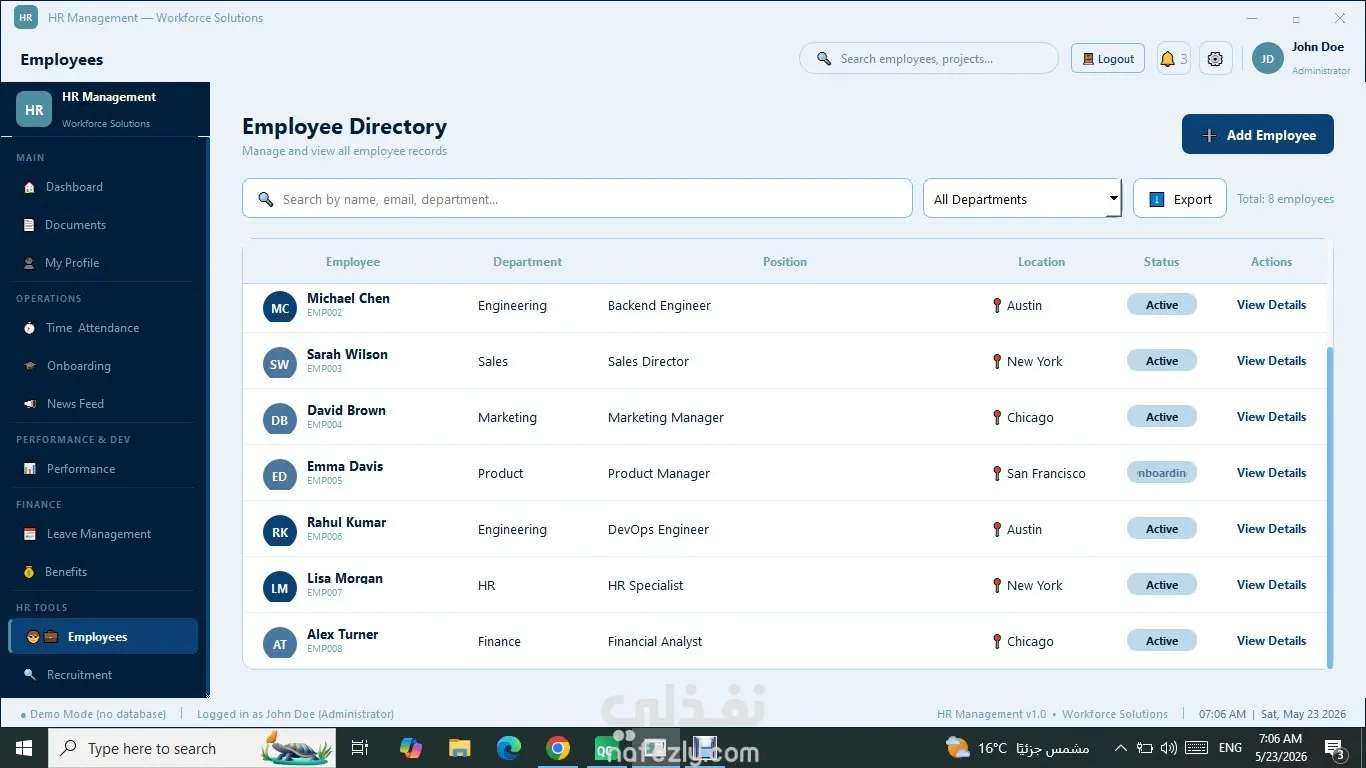The image size is (1366, 768).
Task: Click the JD user avatar
Action: coord(1267,59)
